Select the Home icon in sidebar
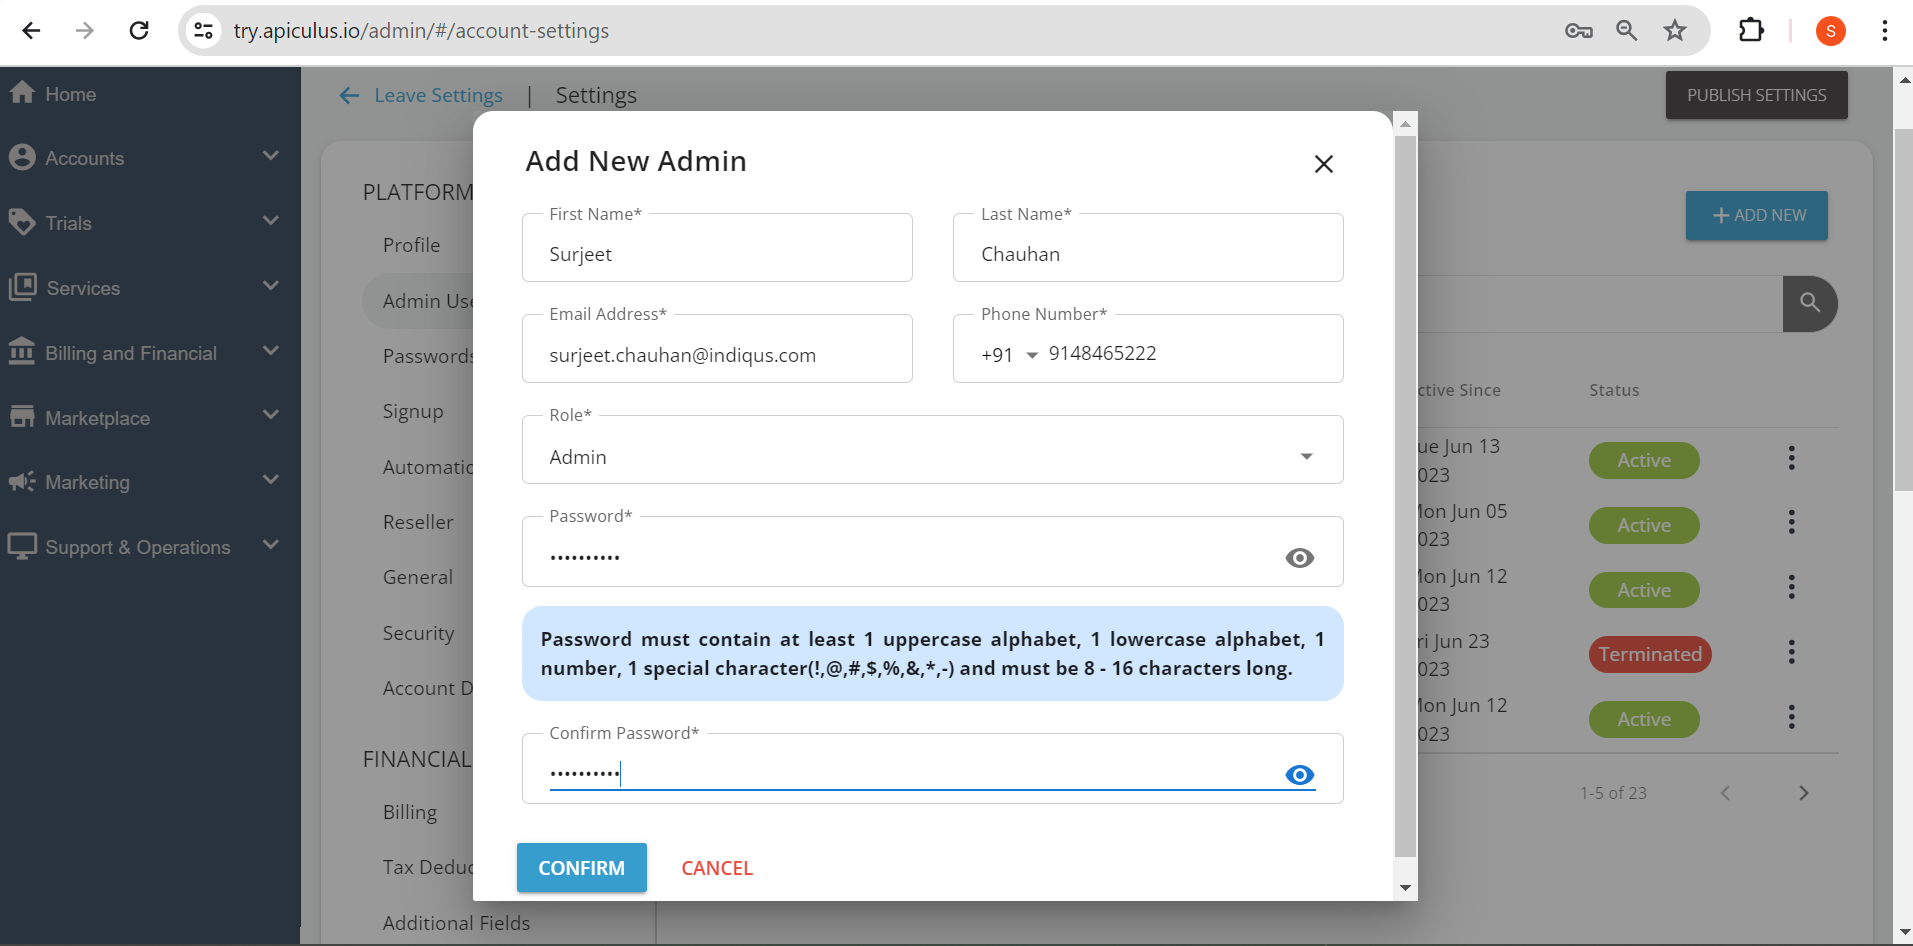The height and width of the screenshot is (946, 1913). (x=22, y=93)
